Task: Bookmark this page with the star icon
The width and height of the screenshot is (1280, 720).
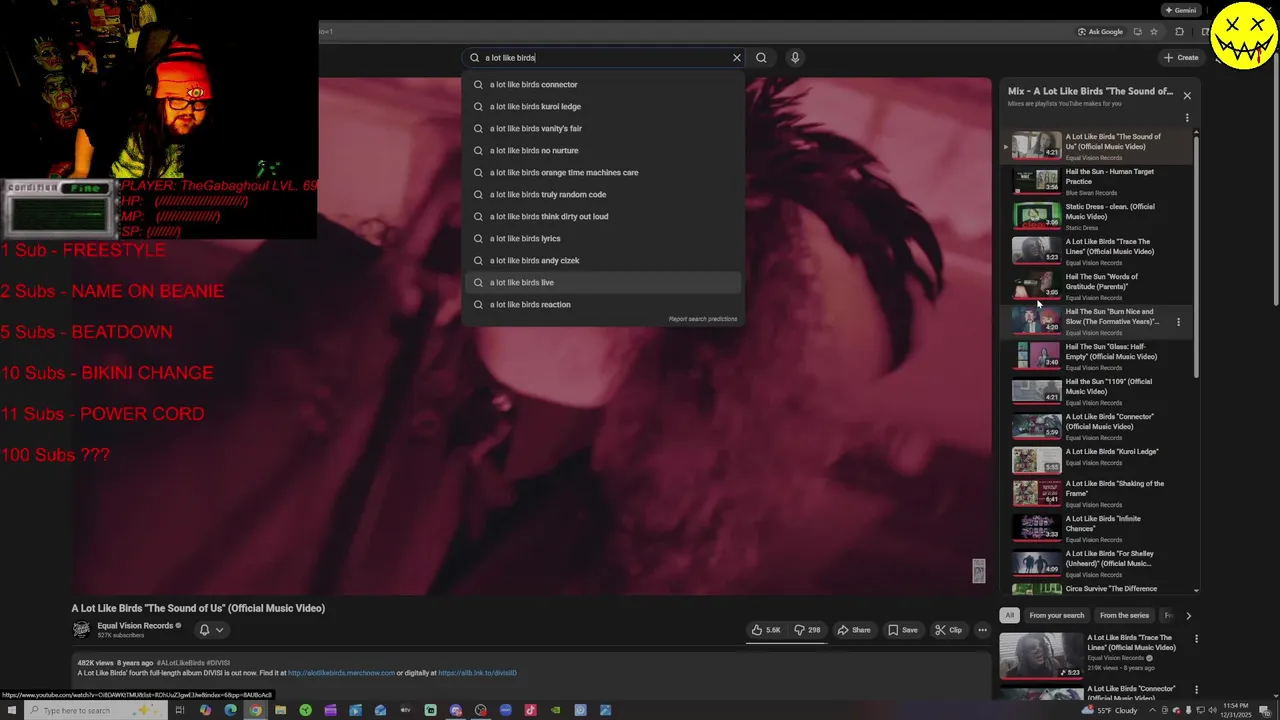Action: click(1154, 32)
